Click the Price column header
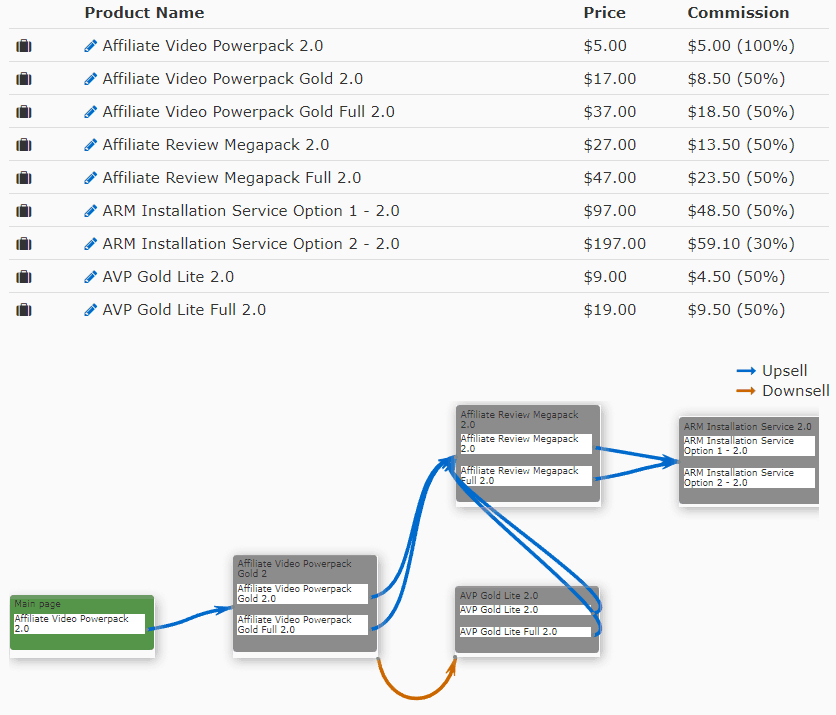 tap(604, 13)
